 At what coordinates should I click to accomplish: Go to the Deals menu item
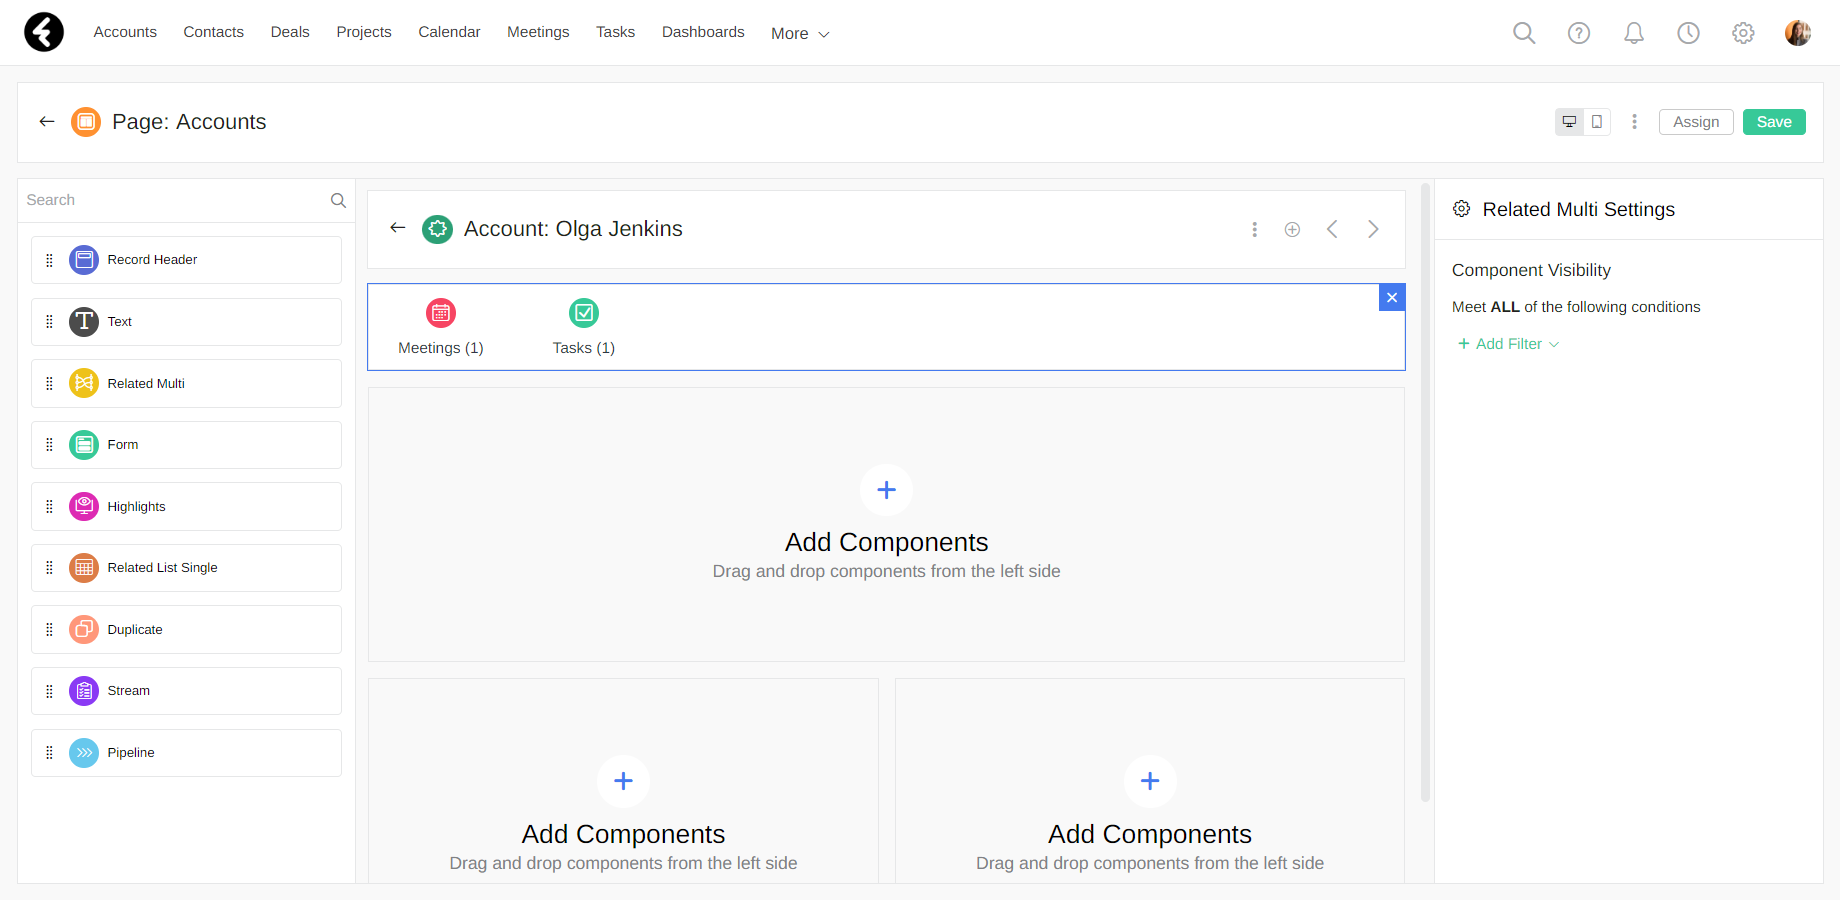(x=290, y=32)
